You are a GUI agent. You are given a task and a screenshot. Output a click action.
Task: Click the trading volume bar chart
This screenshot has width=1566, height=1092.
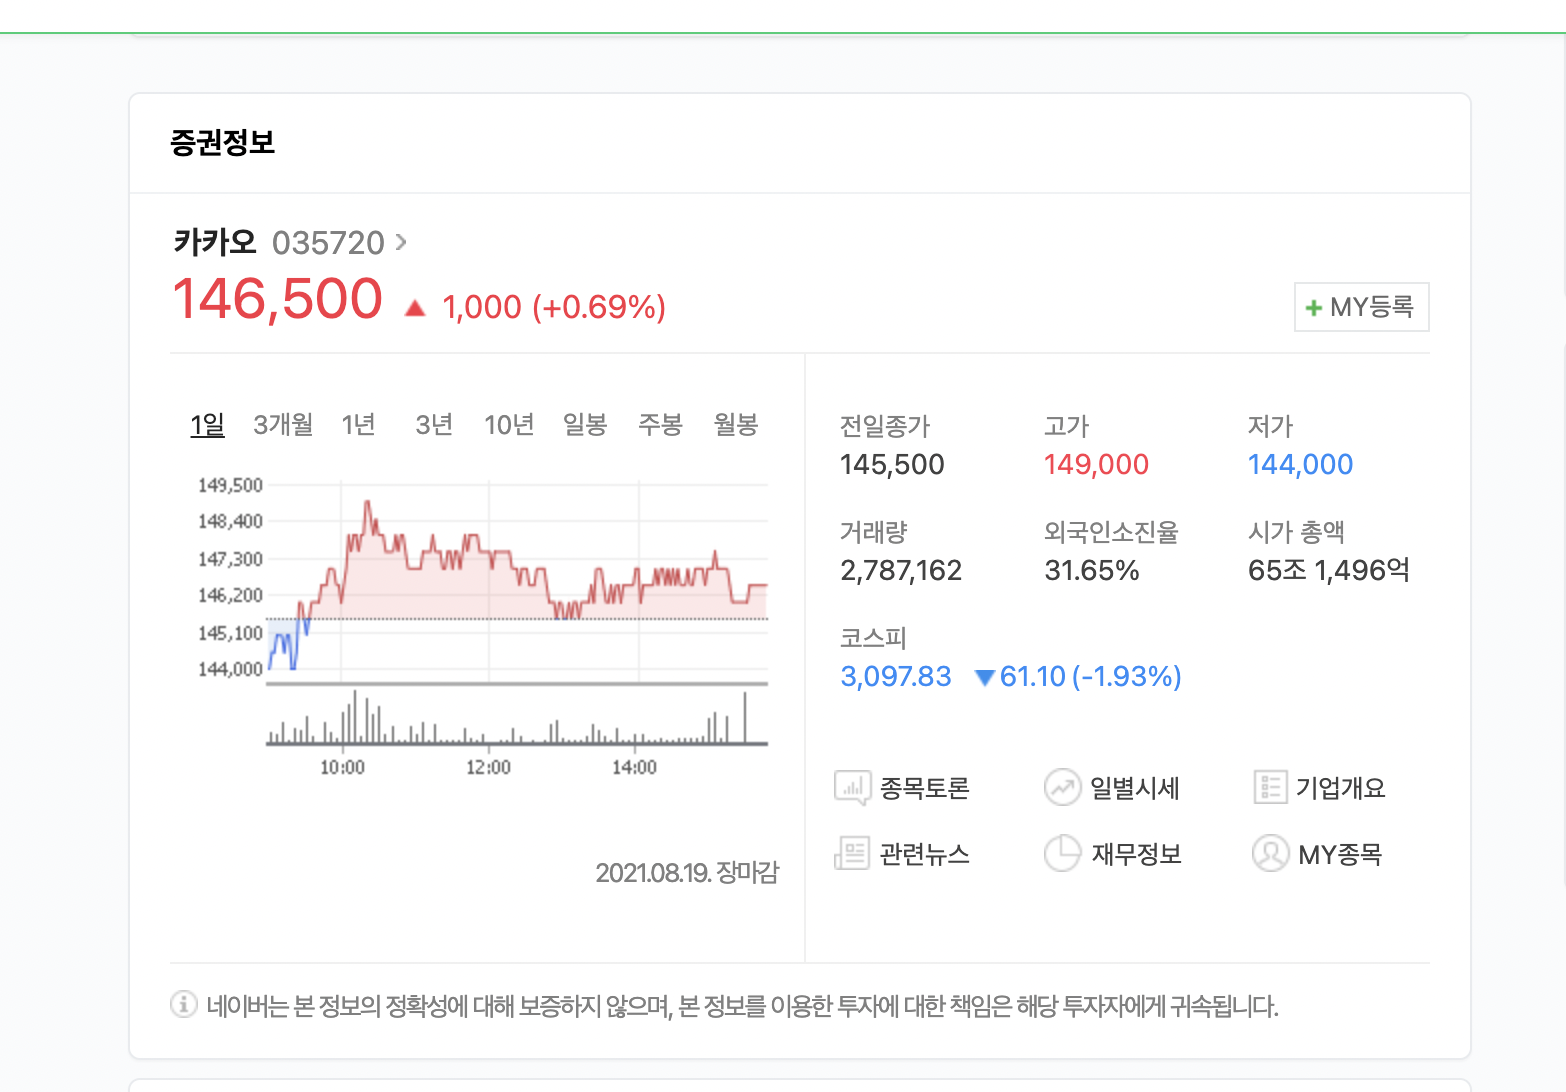coord(517,717)
